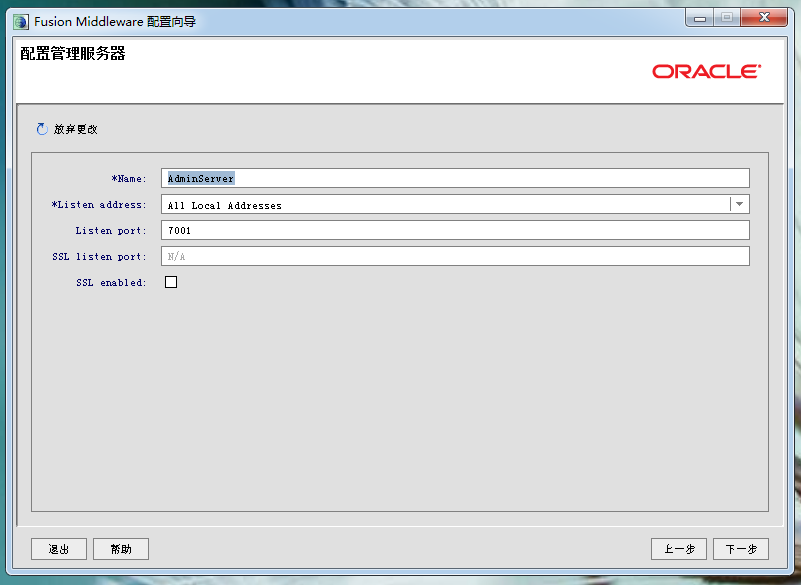Click the 配置管理服务器 page heading
This screenshot has height=585, width=801.
[73, 53]
